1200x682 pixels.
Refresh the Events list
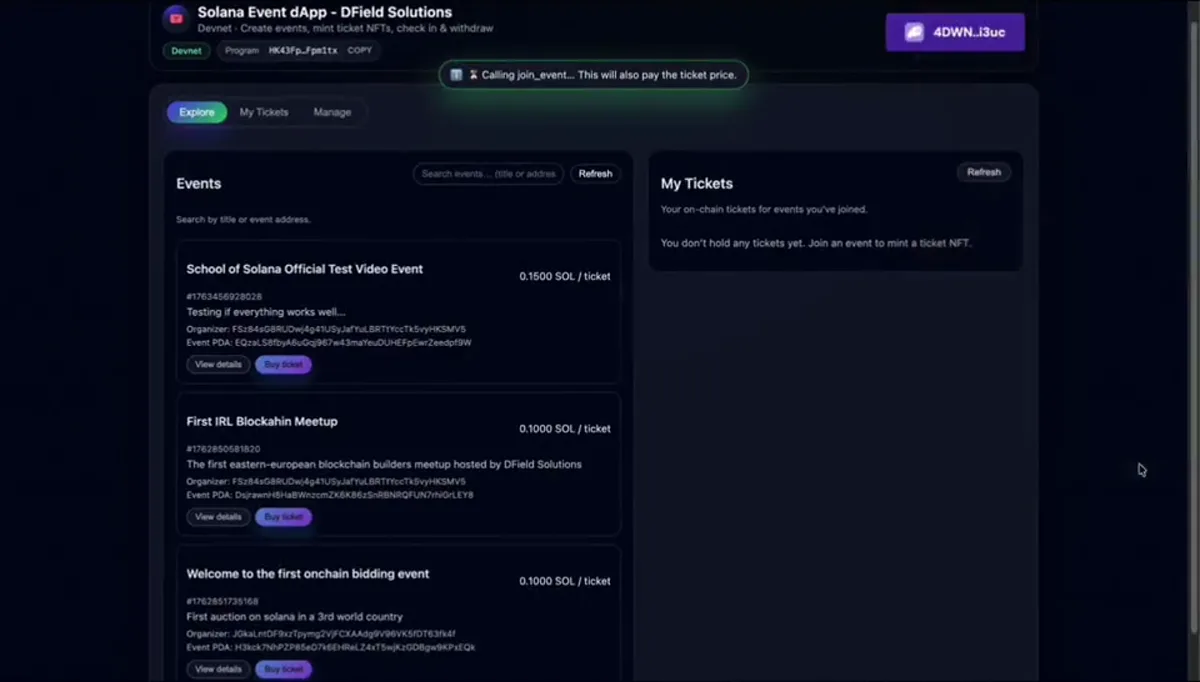coord(595,173)
